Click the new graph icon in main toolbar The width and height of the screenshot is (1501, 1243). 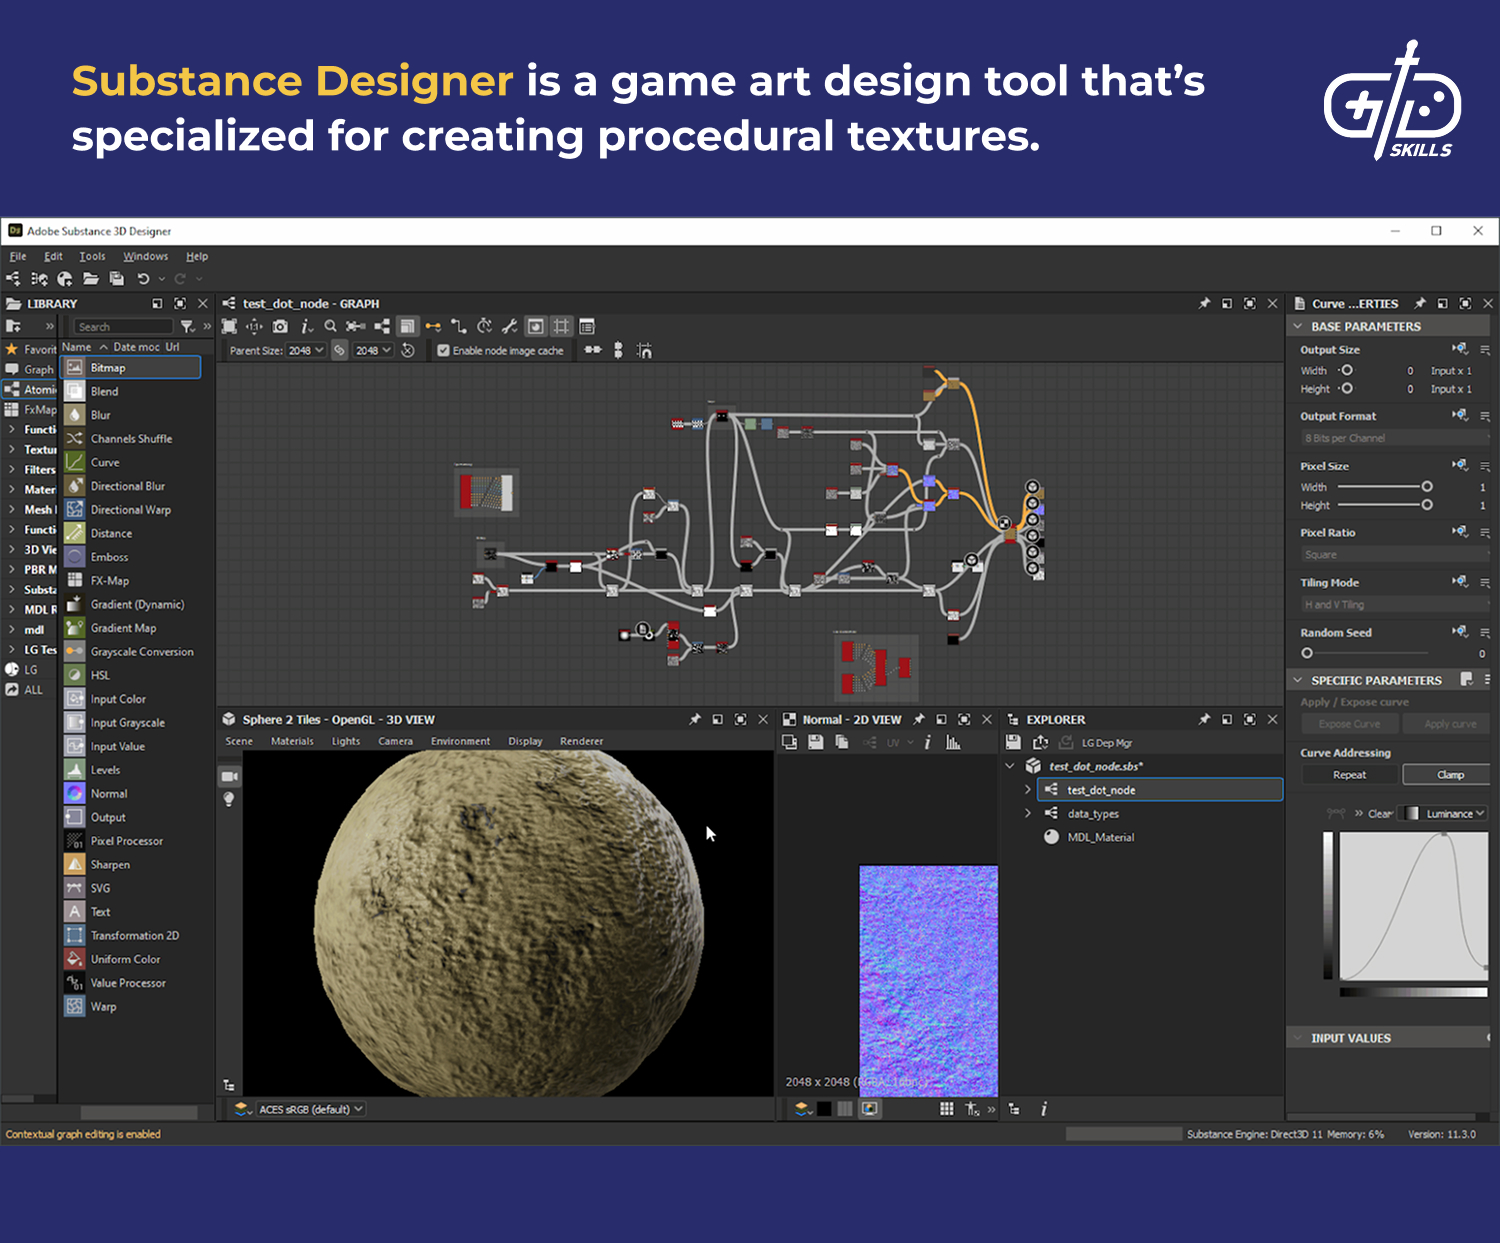pyautogui.click(x=13, y=279)
